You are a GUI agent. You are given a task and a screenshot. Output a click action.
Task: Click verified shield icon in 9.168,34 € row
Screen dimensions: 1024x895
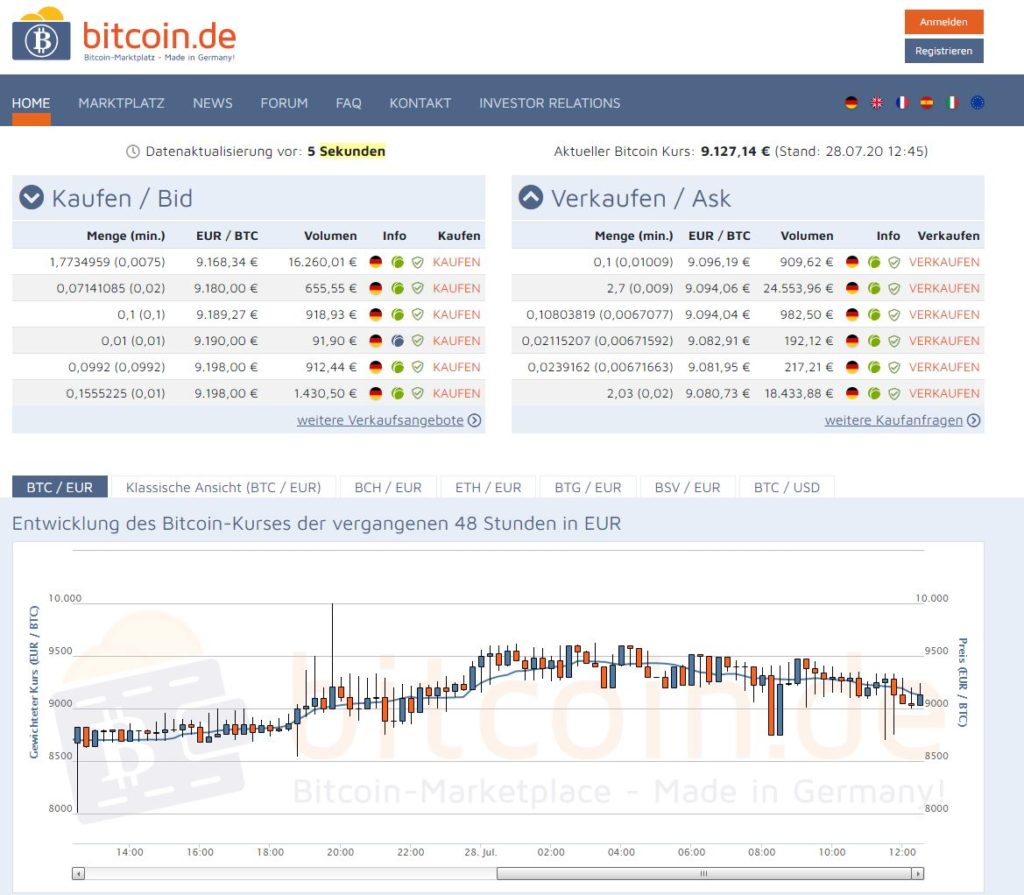click(418, 262)
